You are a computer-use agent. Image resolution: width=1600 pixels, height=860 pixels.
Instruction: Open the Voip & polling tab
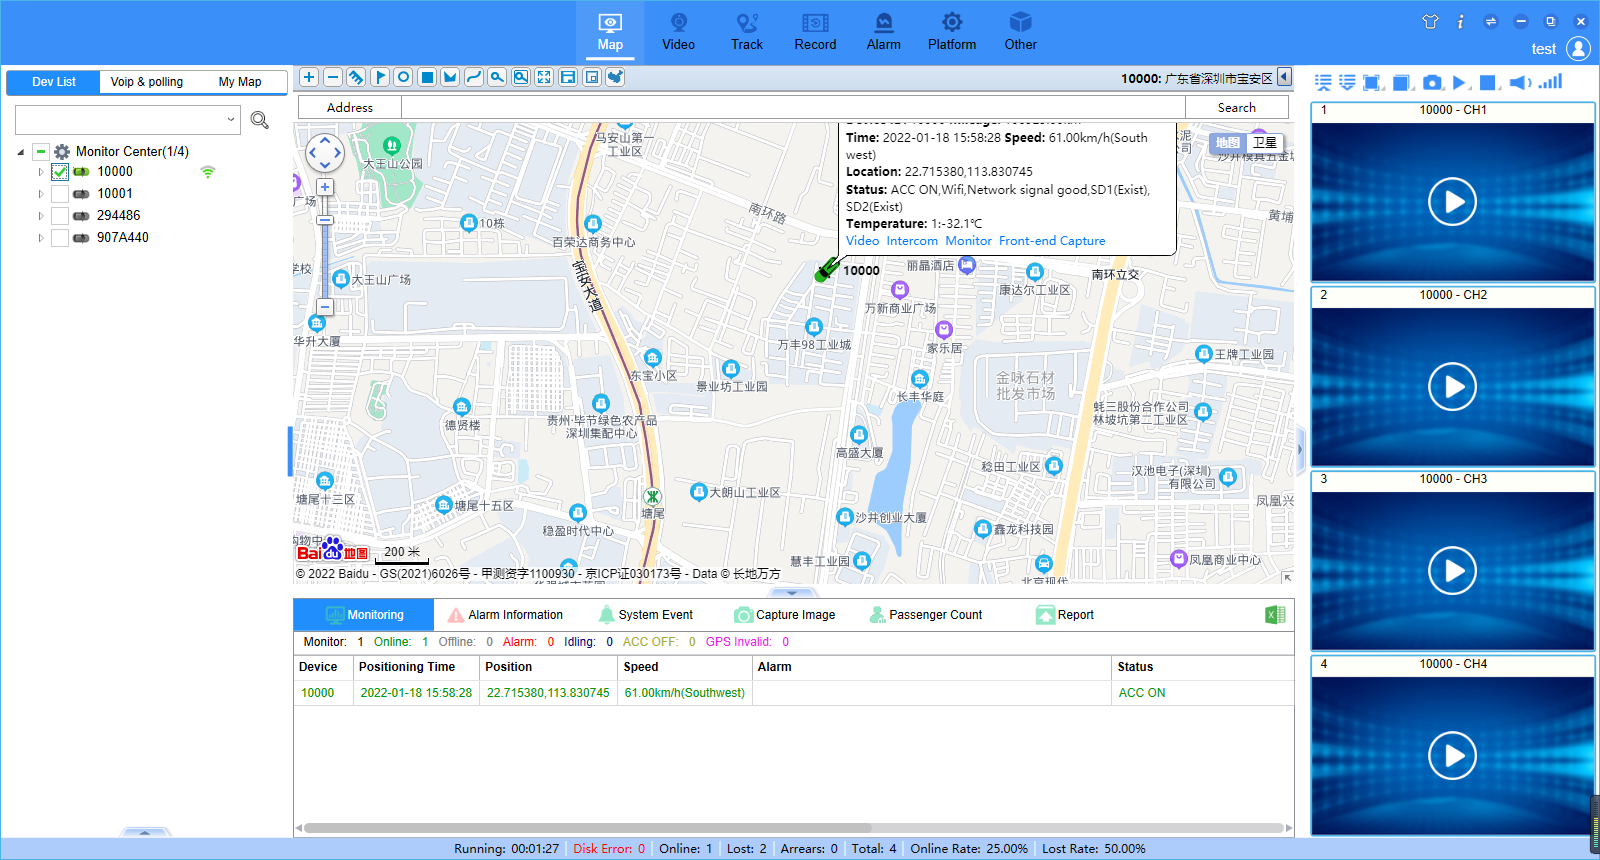coord(147,82)
